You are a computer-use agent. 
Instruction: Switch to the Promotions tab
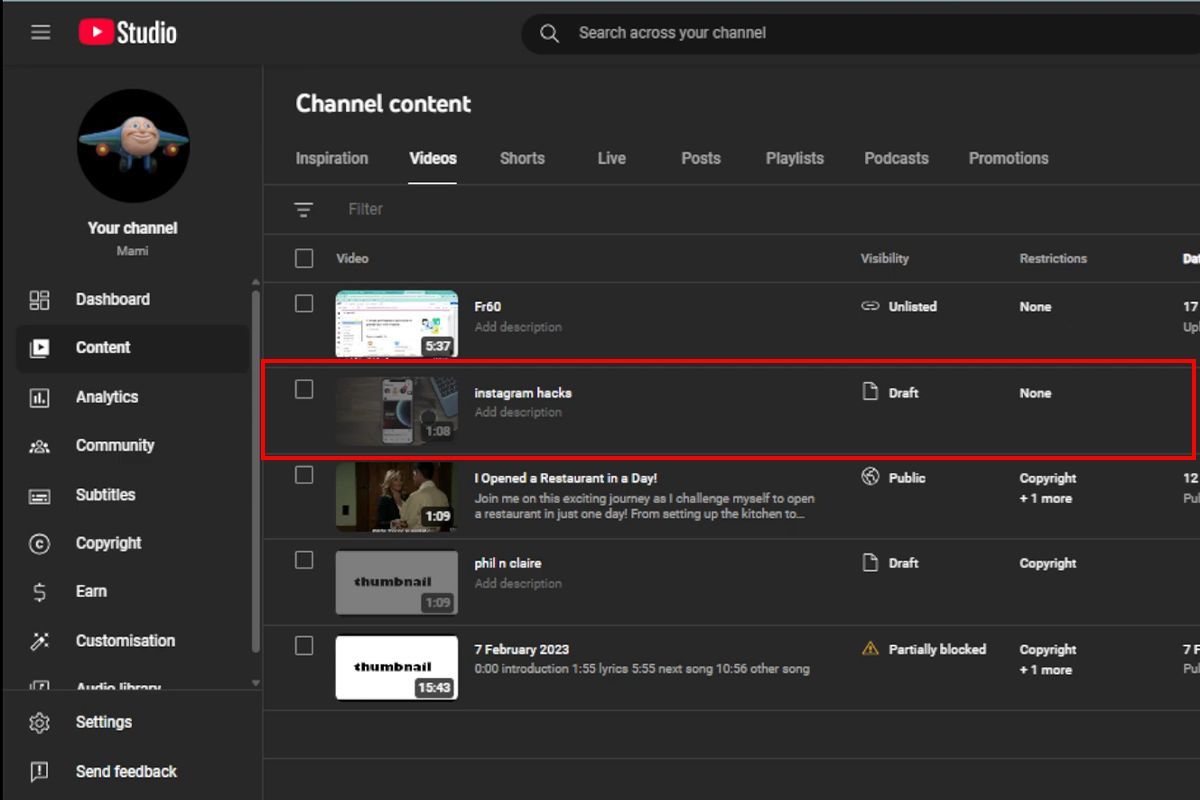[x=1008, y=158]
